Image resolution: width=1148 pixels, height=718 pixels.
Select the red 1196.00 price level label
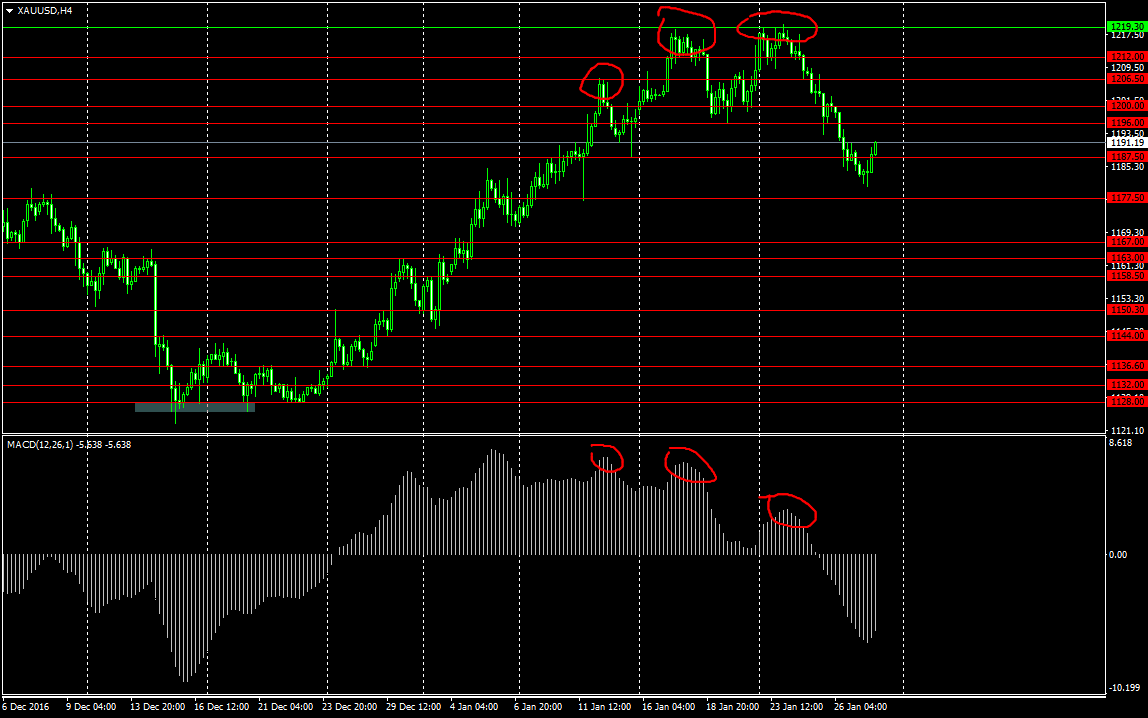tap(1127, 123)
